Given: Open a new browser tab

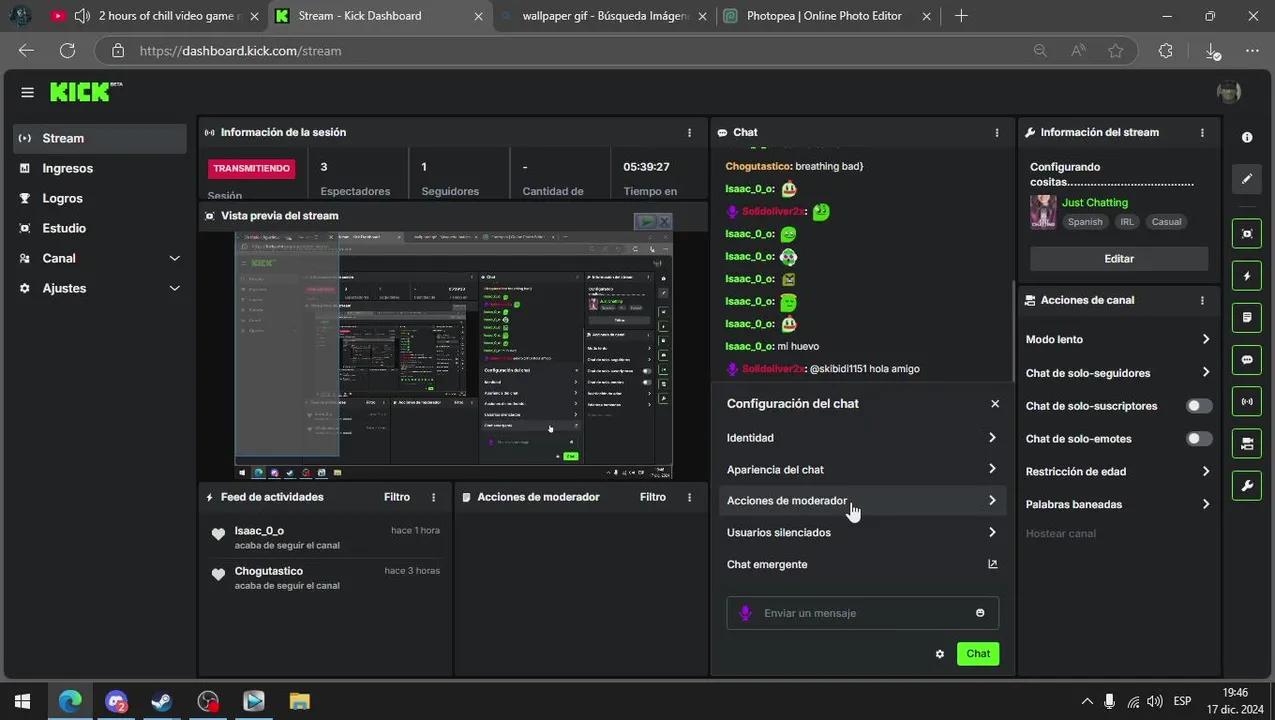Looking at the screenshot, I should pyautogui.click(x=961, y=16).
